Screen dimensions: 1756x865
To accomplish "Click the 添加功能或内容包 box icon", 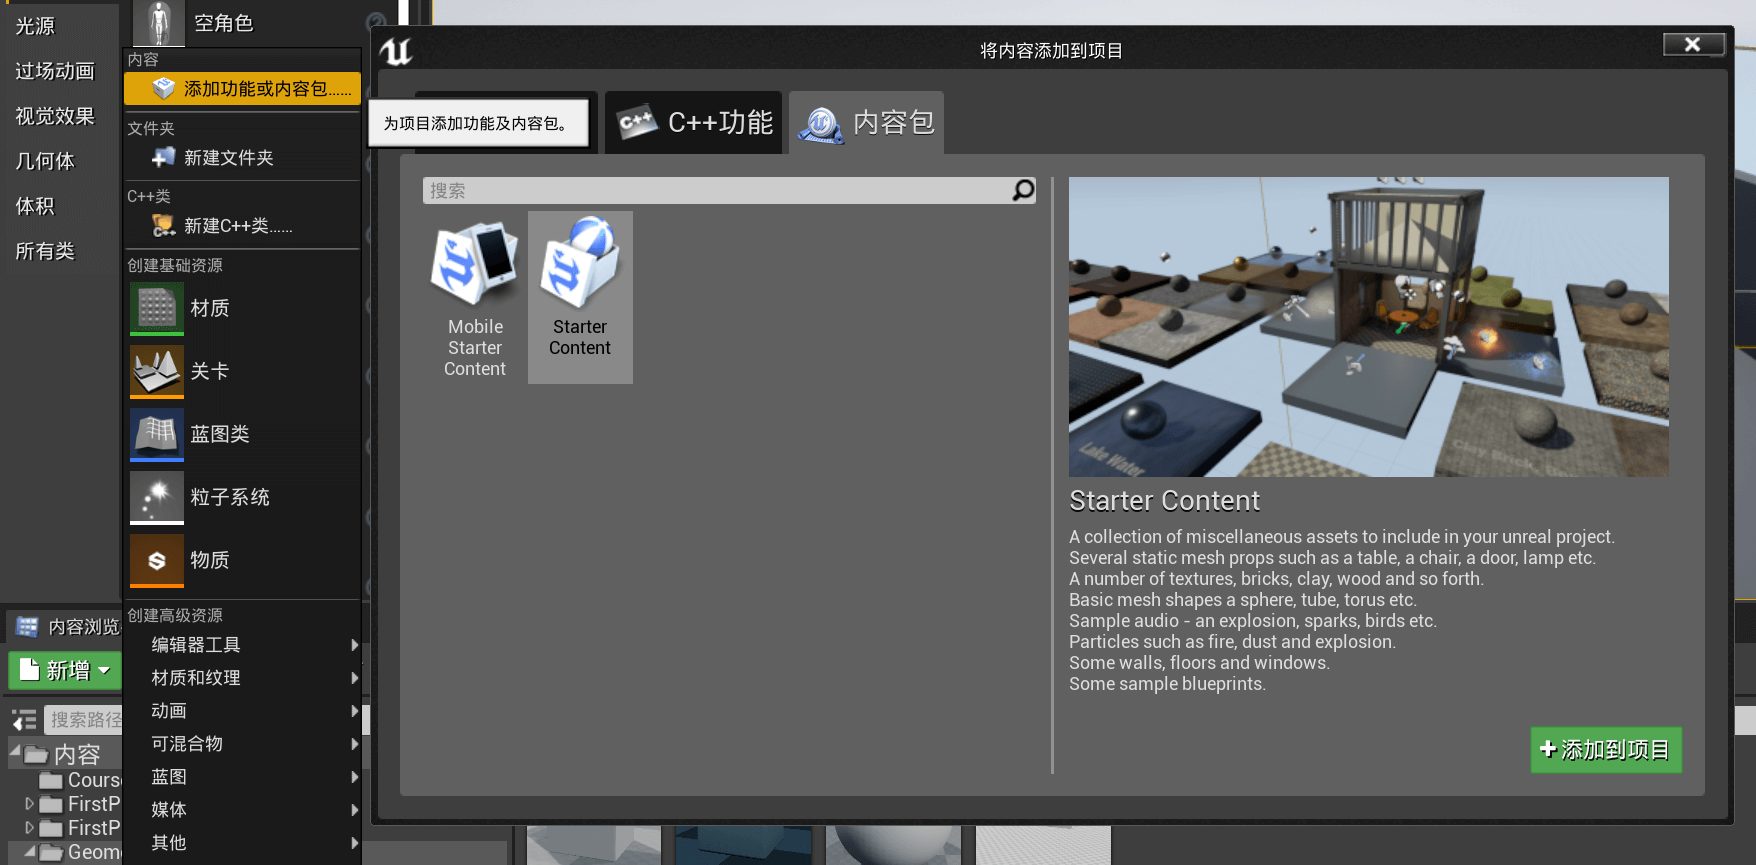I will (164, 89).
